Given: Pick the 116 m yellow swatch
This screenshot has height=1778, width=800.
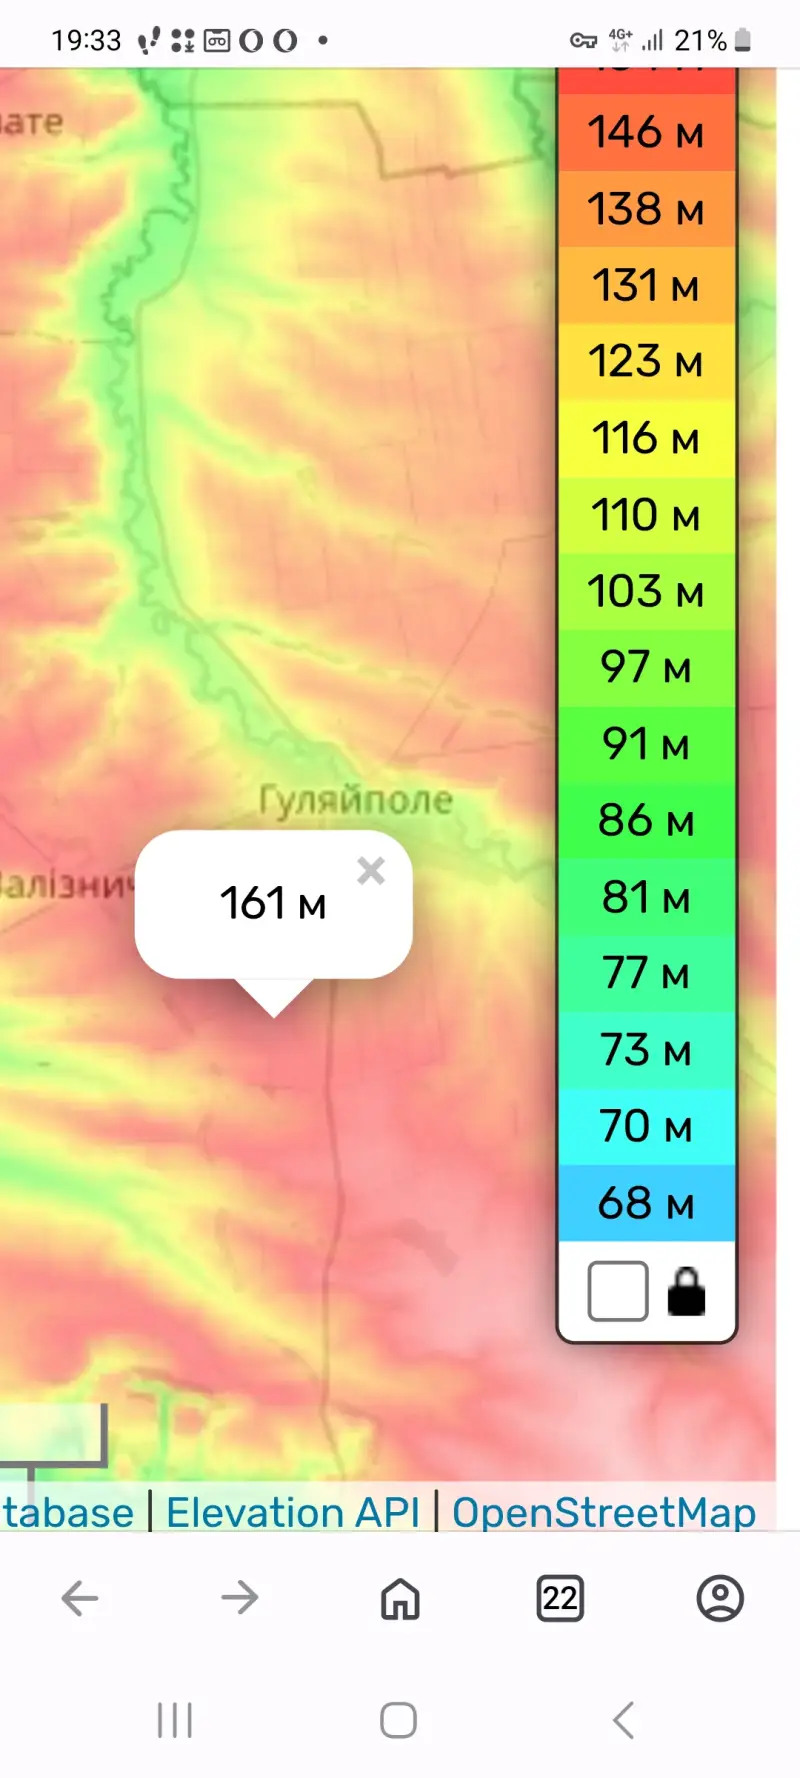Looking at the screenshot, I should tap(646, 438).
